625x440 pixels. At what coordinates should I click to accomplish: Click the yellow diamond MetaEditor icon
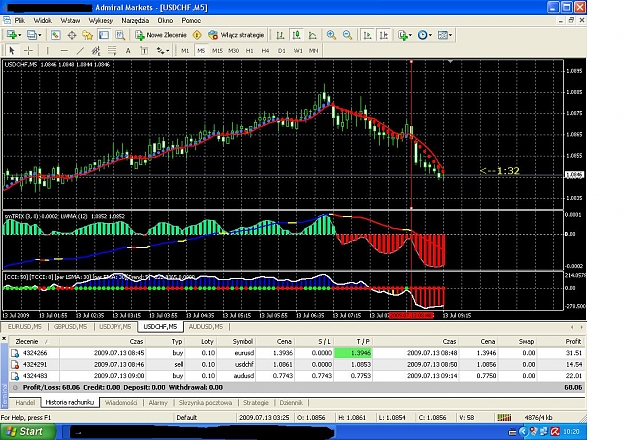click(197, 35)
